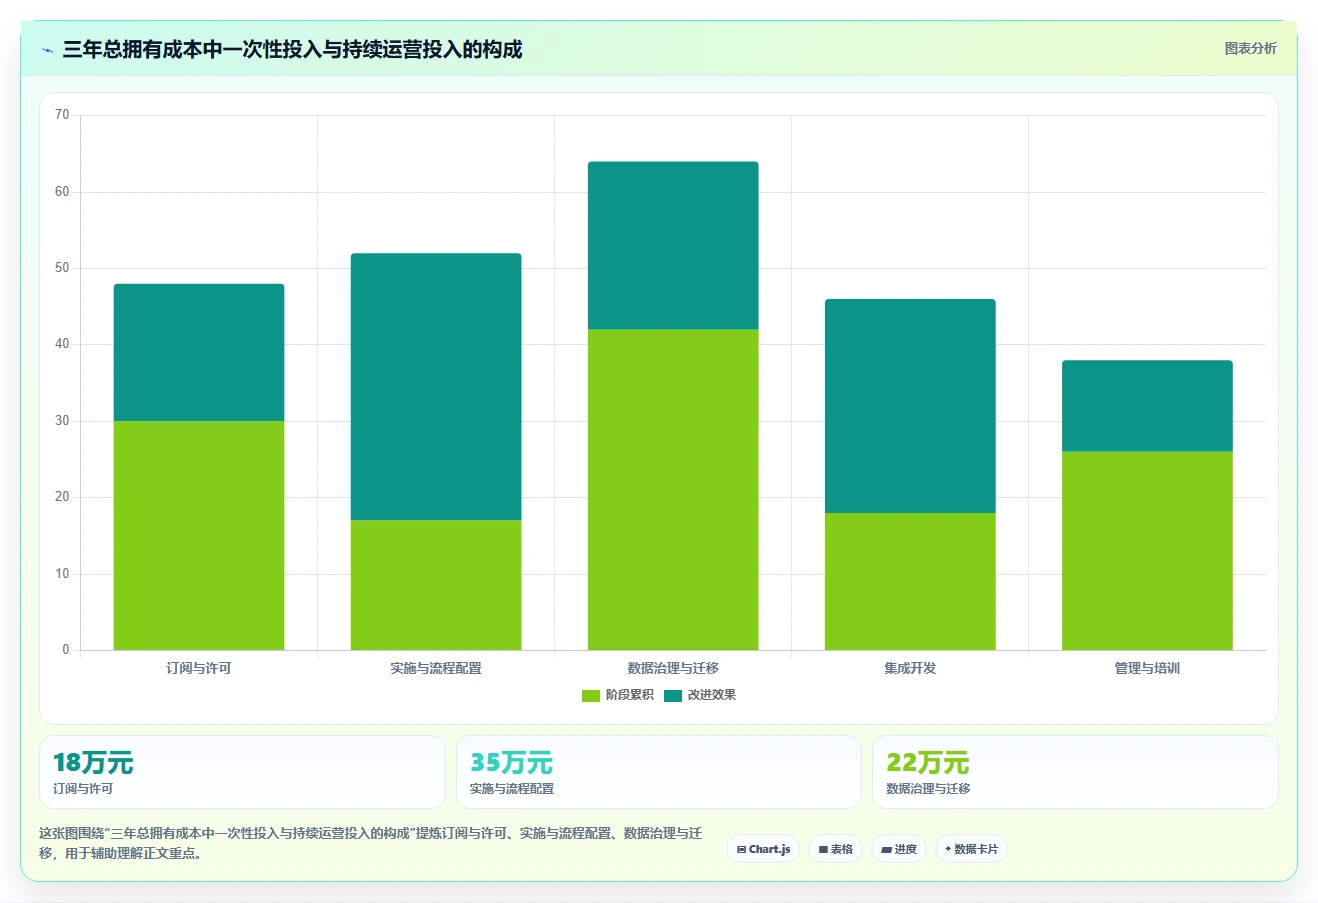
Task: Click the y-axis value 70
Action: (x=62, y=115)
